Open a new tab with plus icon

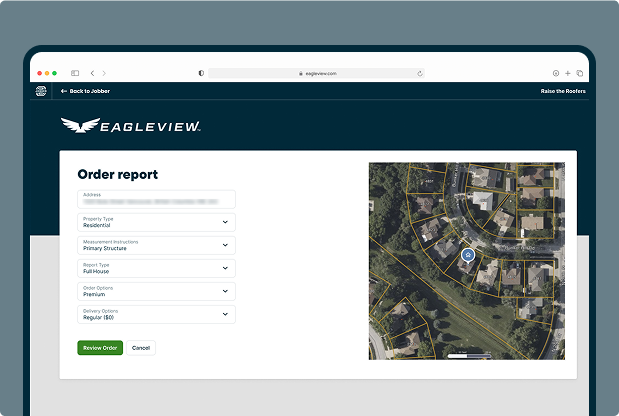pos(568,73)
